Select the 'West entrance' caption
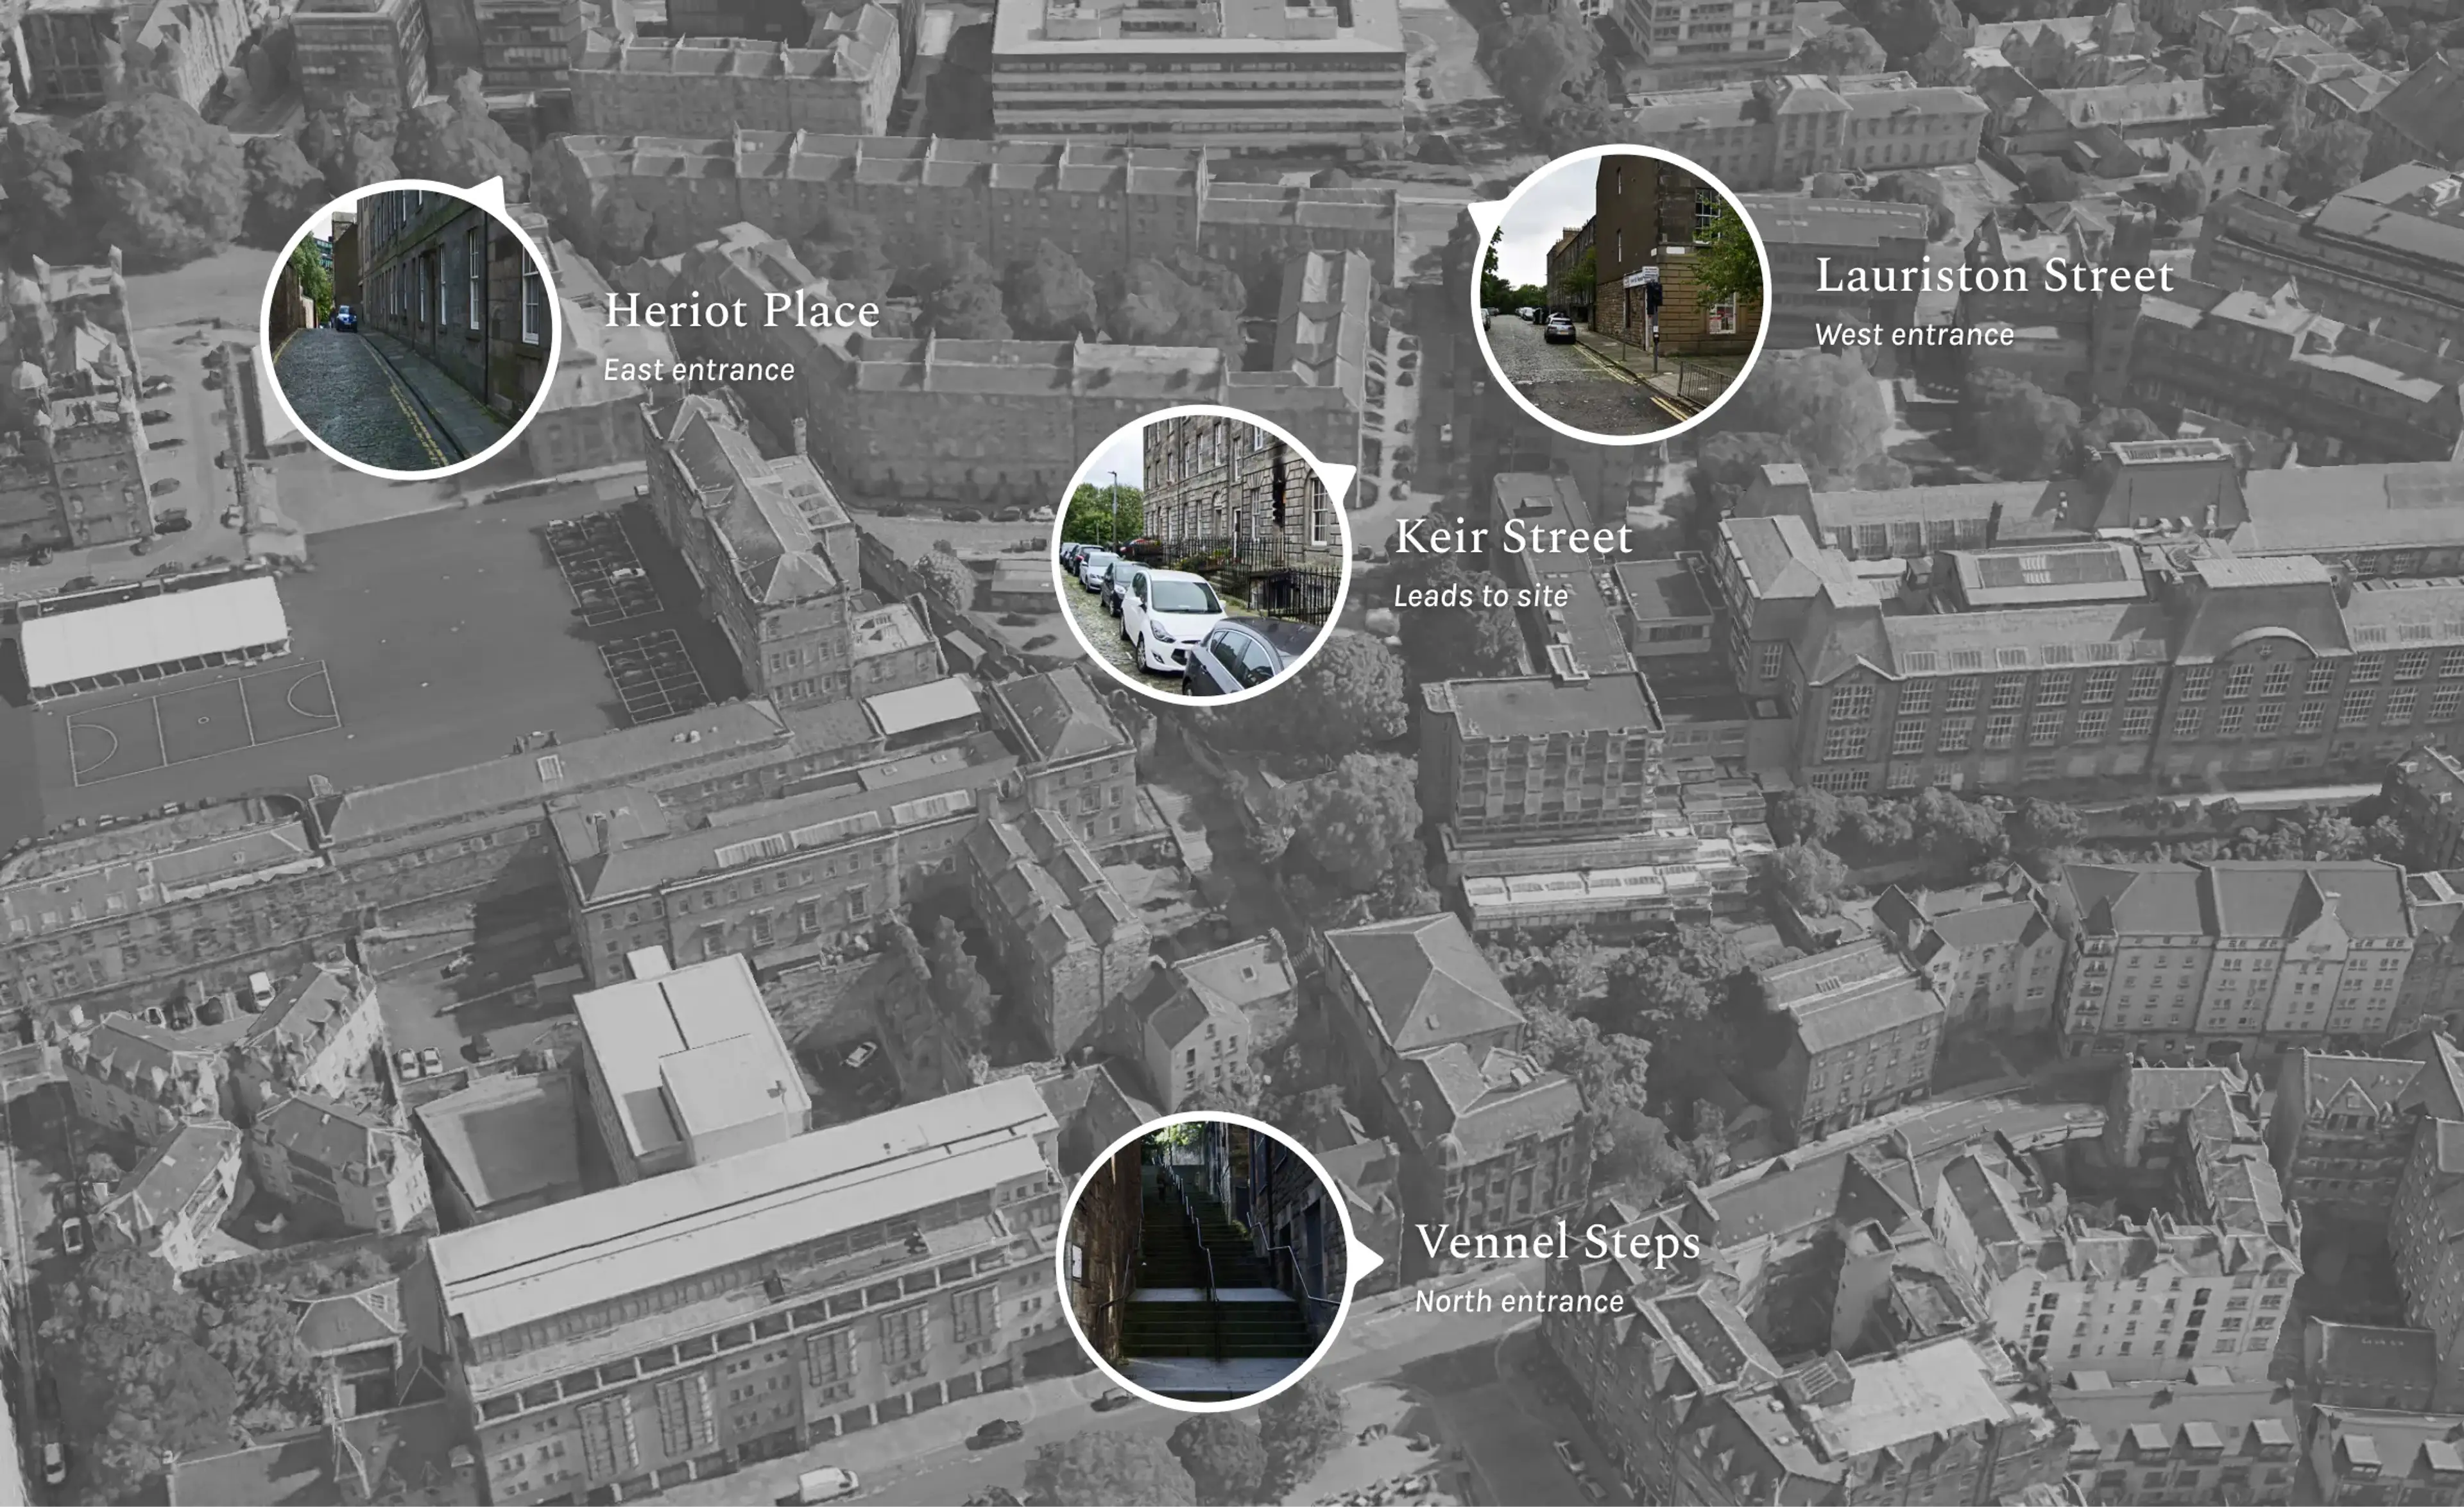Screen dimensions: 2464x1507 coord(1914,335)
